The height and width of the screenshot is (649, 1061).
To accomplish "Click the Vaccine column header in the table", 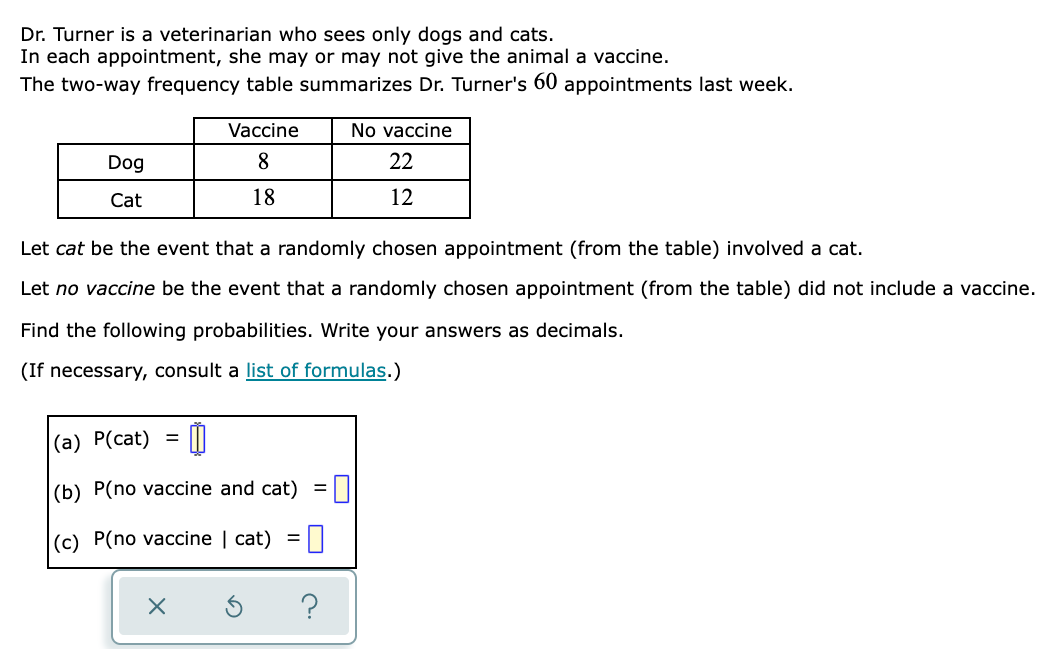I will coord(263,130).
